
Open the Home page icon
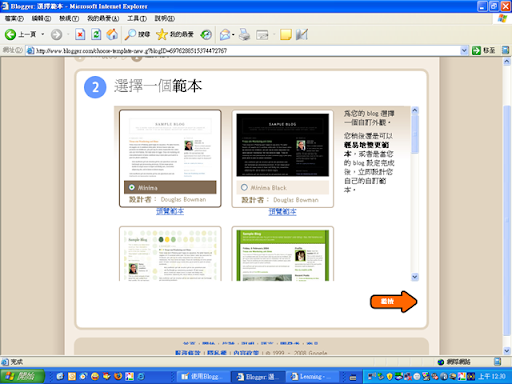[112, 34]
